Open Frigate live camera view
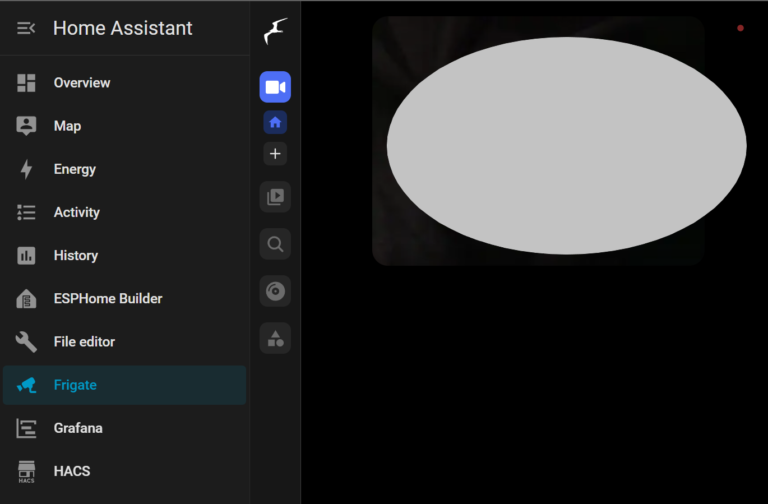The width and height of the screenshot is (768, 504). click(x=275, y=87)
